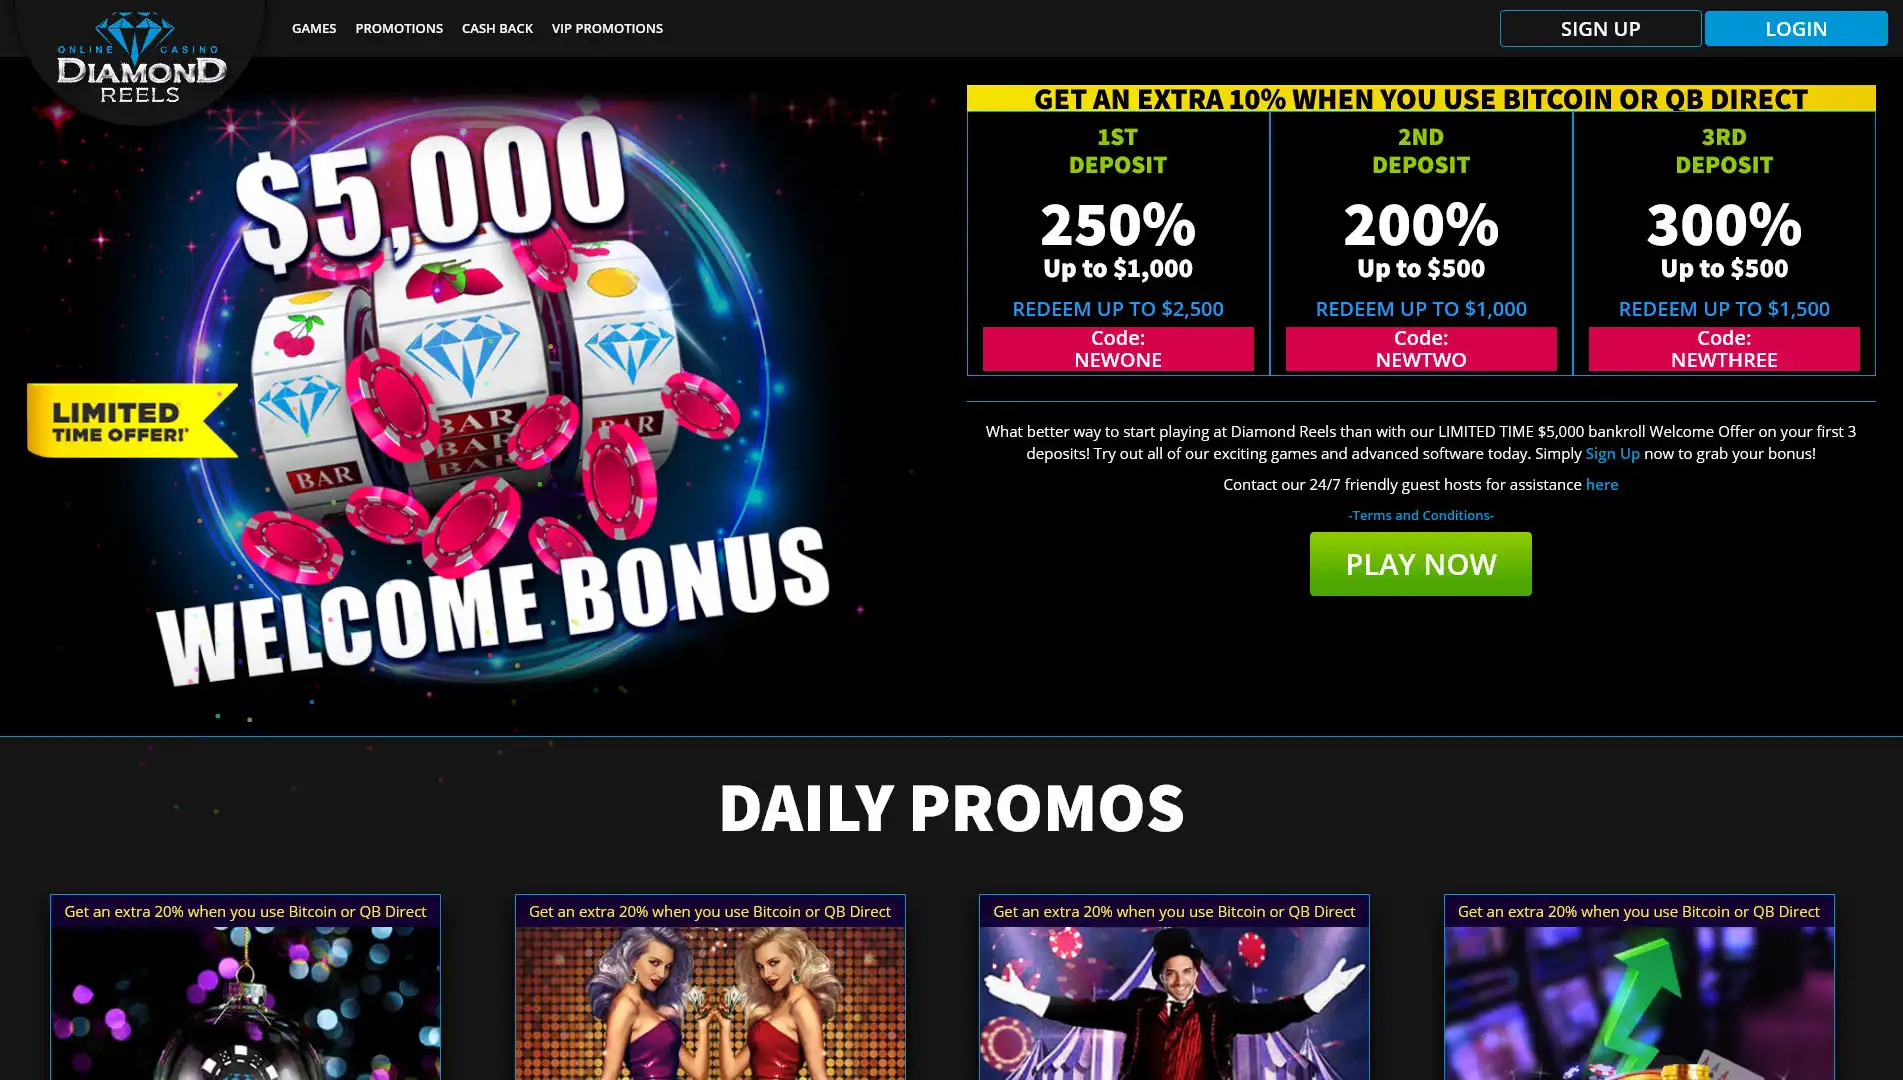Open the Promotions menu item
The width and height of the screenshot is (1903, 1080).
tap(399, 28)
